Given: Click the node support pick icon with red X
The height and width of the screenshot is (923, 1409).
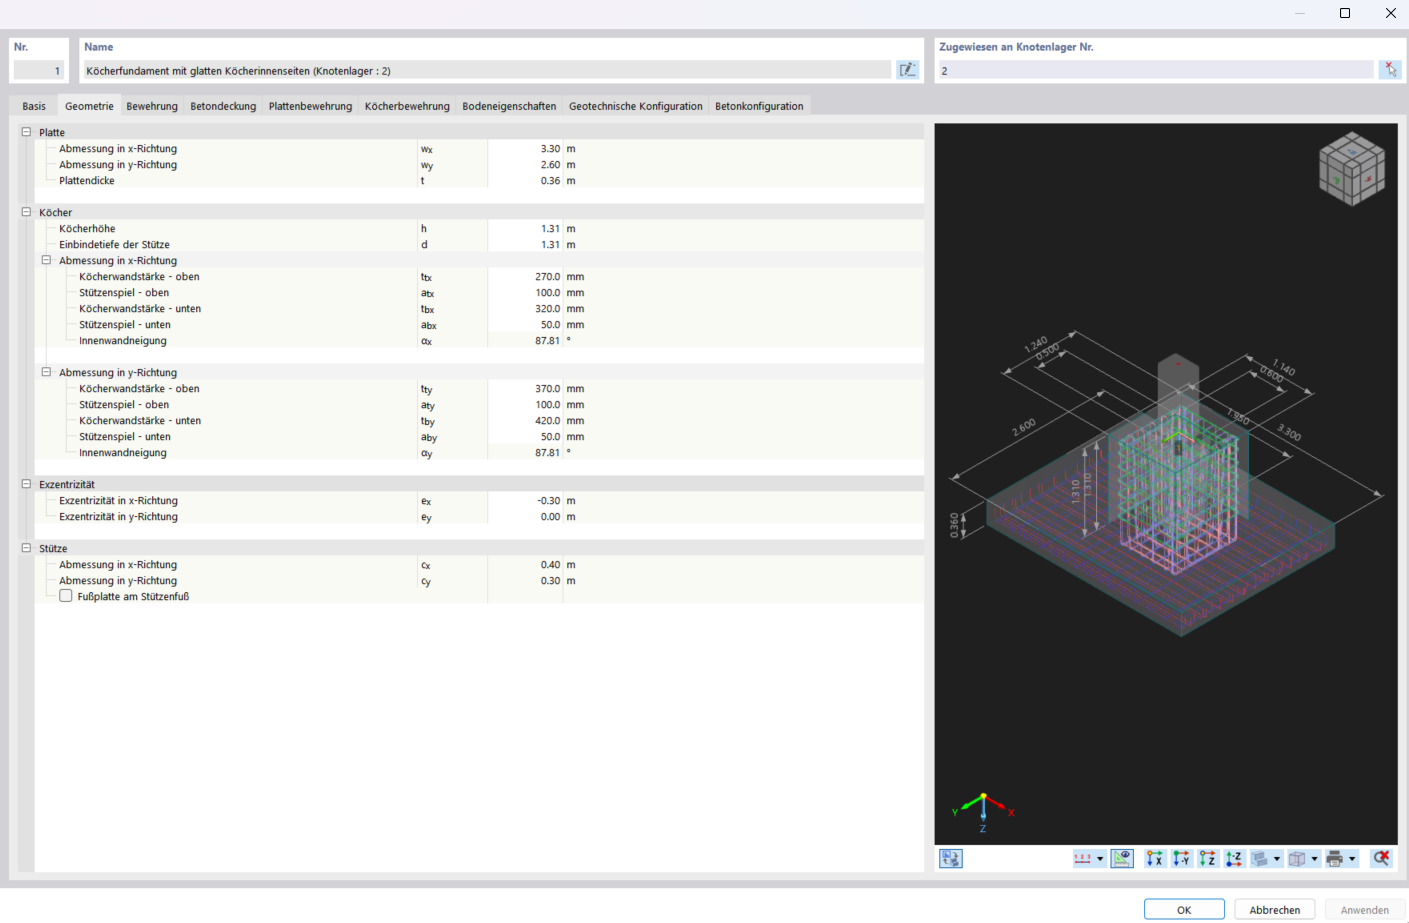Looking at the screenshot, I should pyautogui.click(x=1390, y=69).
